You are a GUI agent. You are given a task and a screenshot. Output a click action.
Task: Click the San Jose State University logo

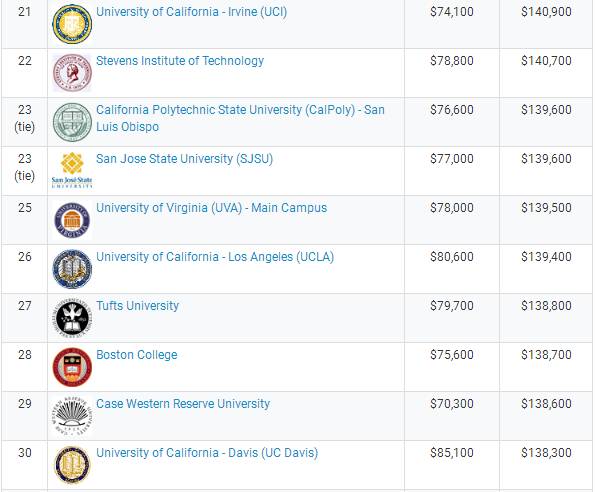point(72,170)
